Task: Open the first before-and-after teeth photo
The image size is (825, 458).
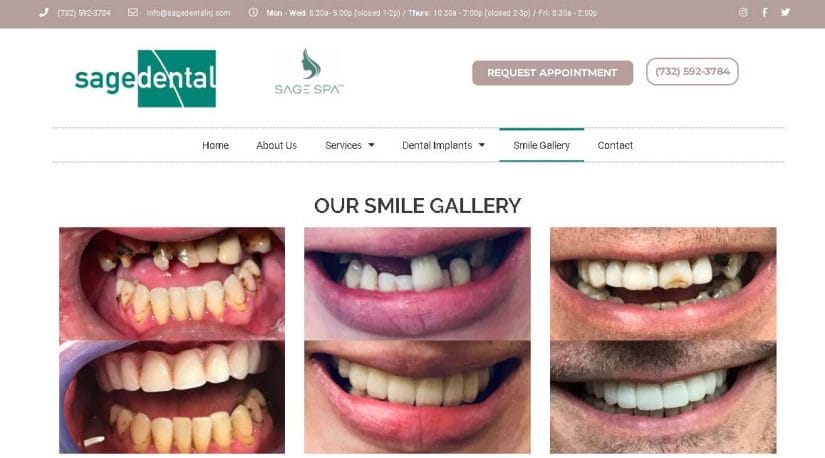Action: coord(172,340)
